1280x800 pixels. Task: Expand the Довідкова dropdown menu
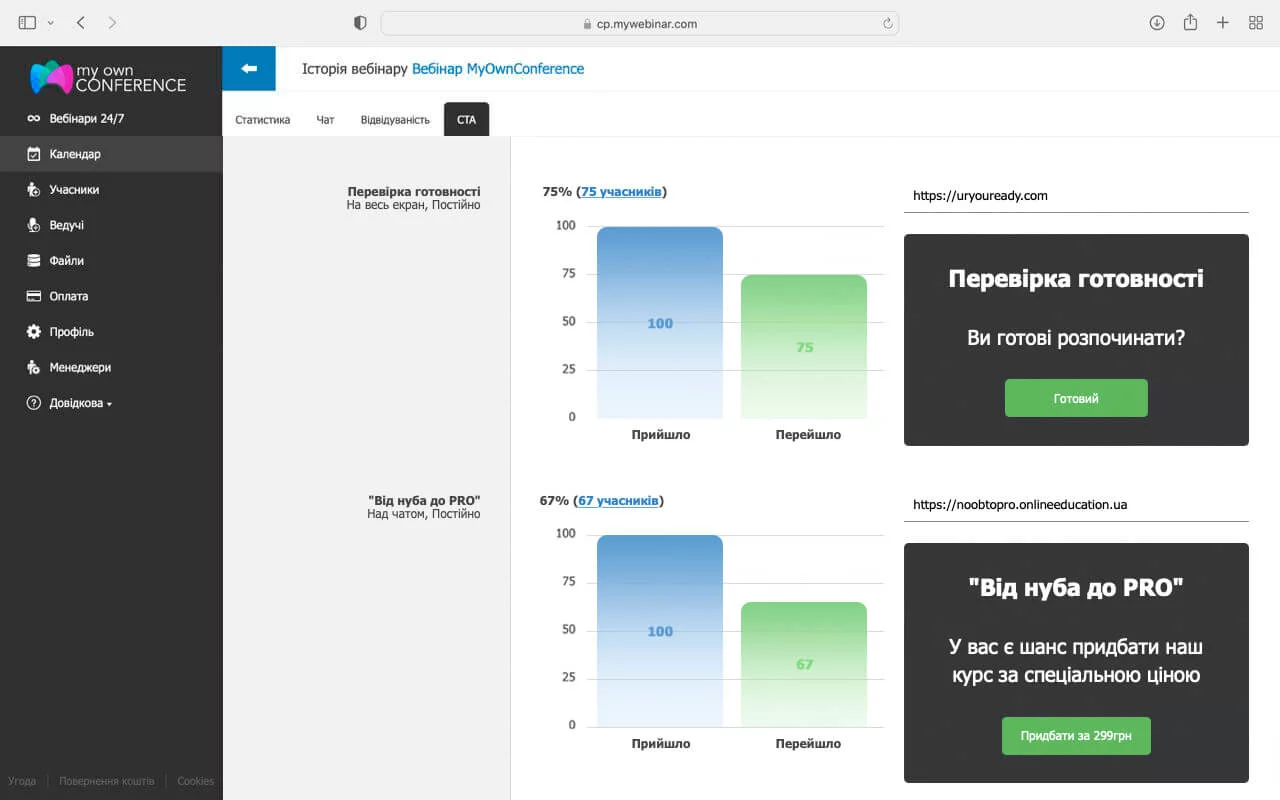[80, 404]
